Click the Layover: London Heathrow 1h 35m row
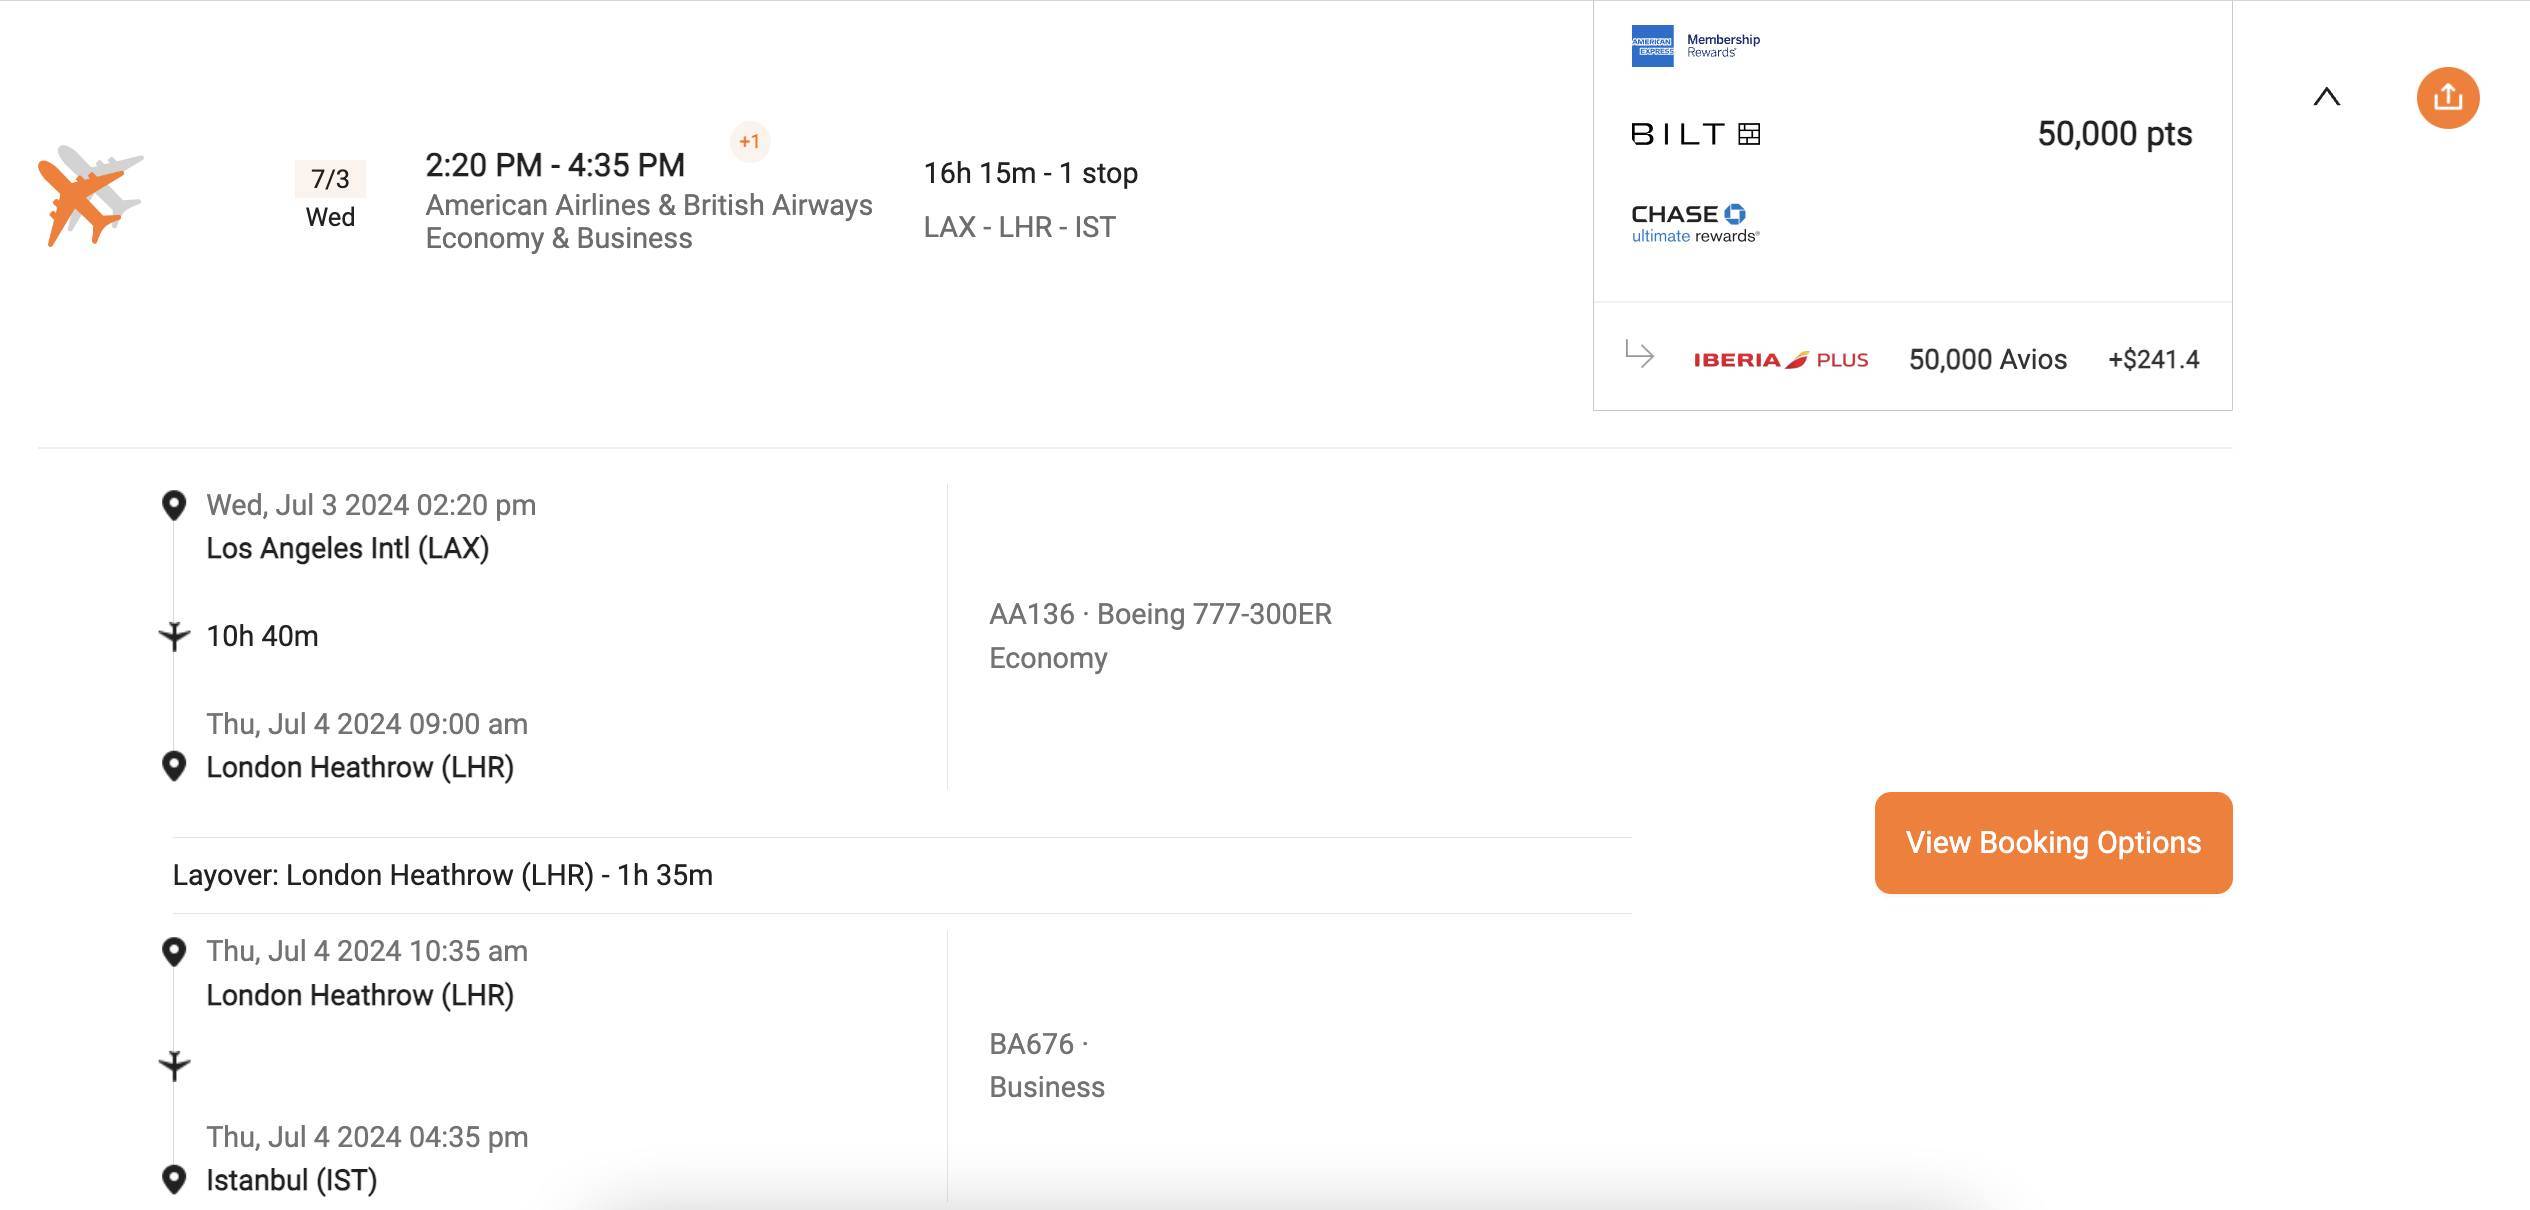 (902, 875)
